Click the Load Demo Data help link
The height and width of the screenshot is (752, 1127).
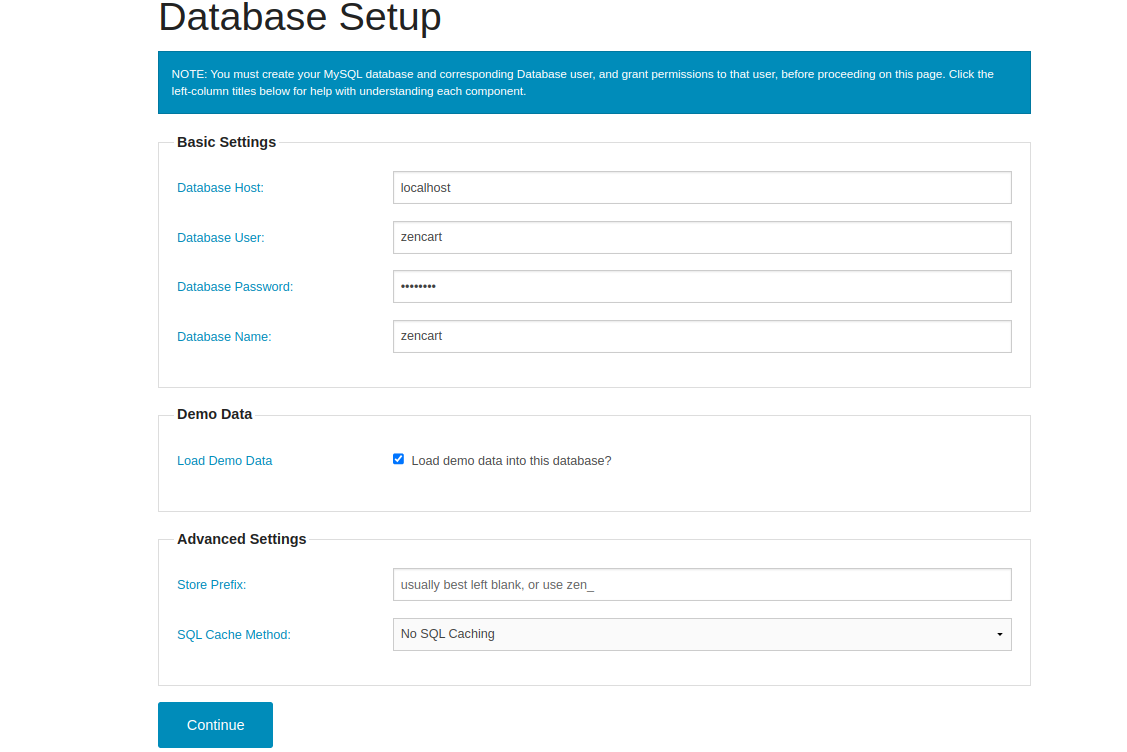224,461
